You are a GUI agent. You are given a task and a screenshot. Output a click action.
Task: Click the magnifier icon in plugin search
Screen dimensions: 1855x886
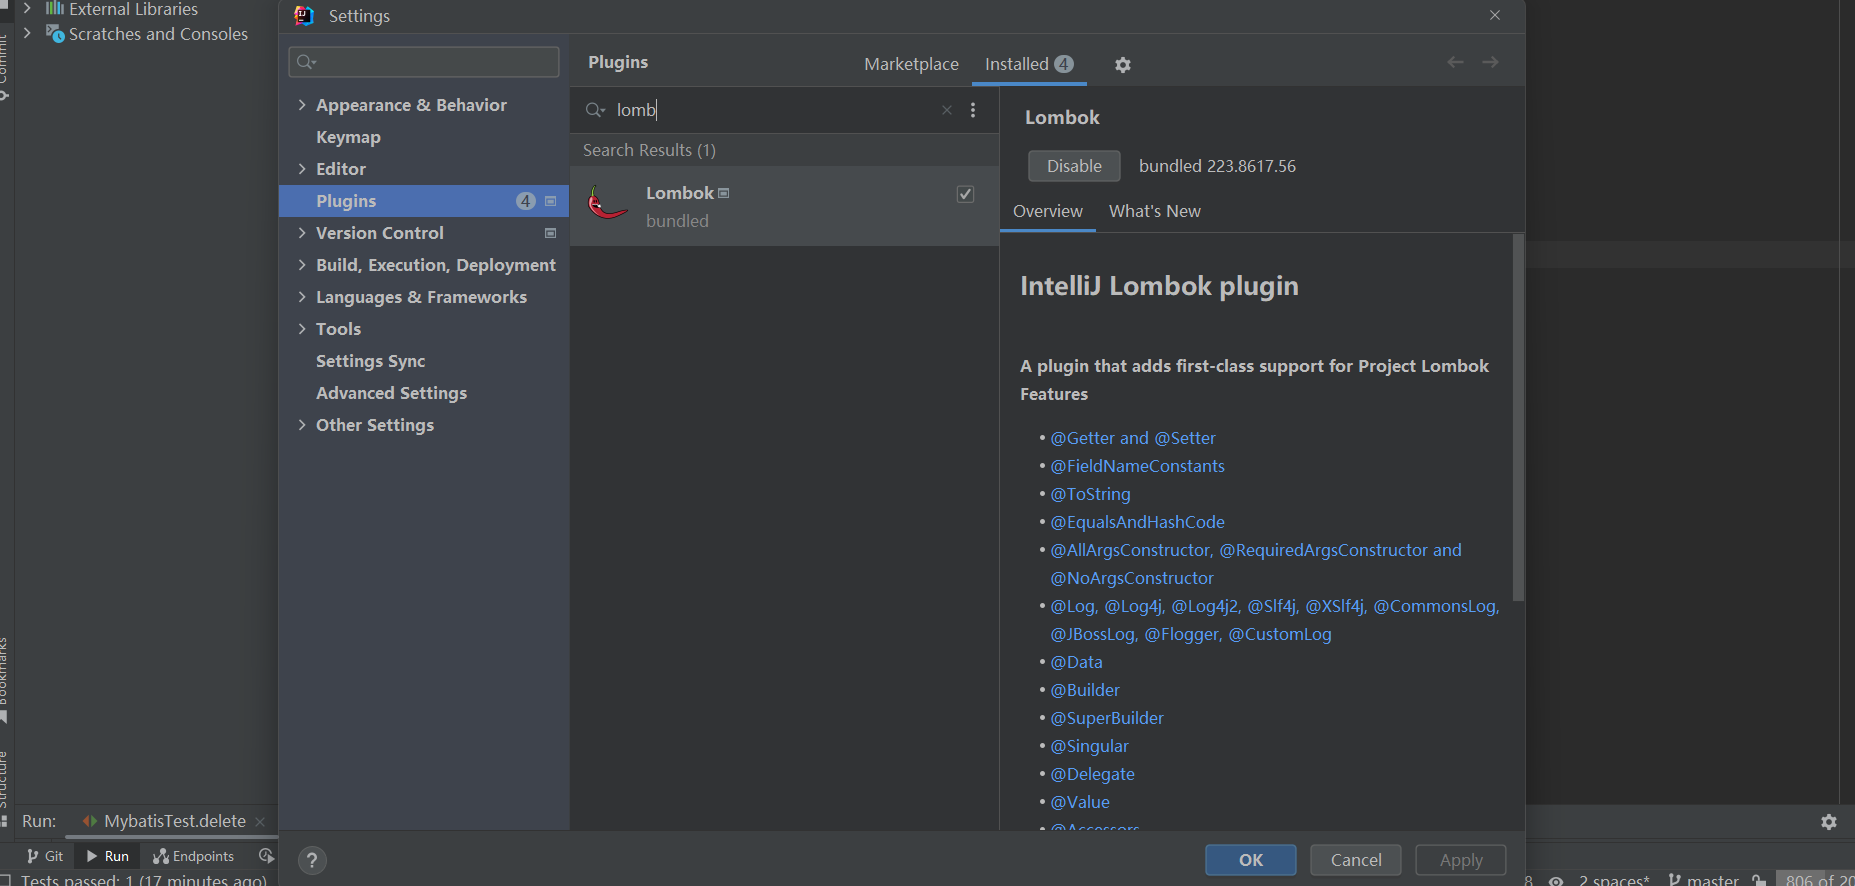[x=595, y=110]
